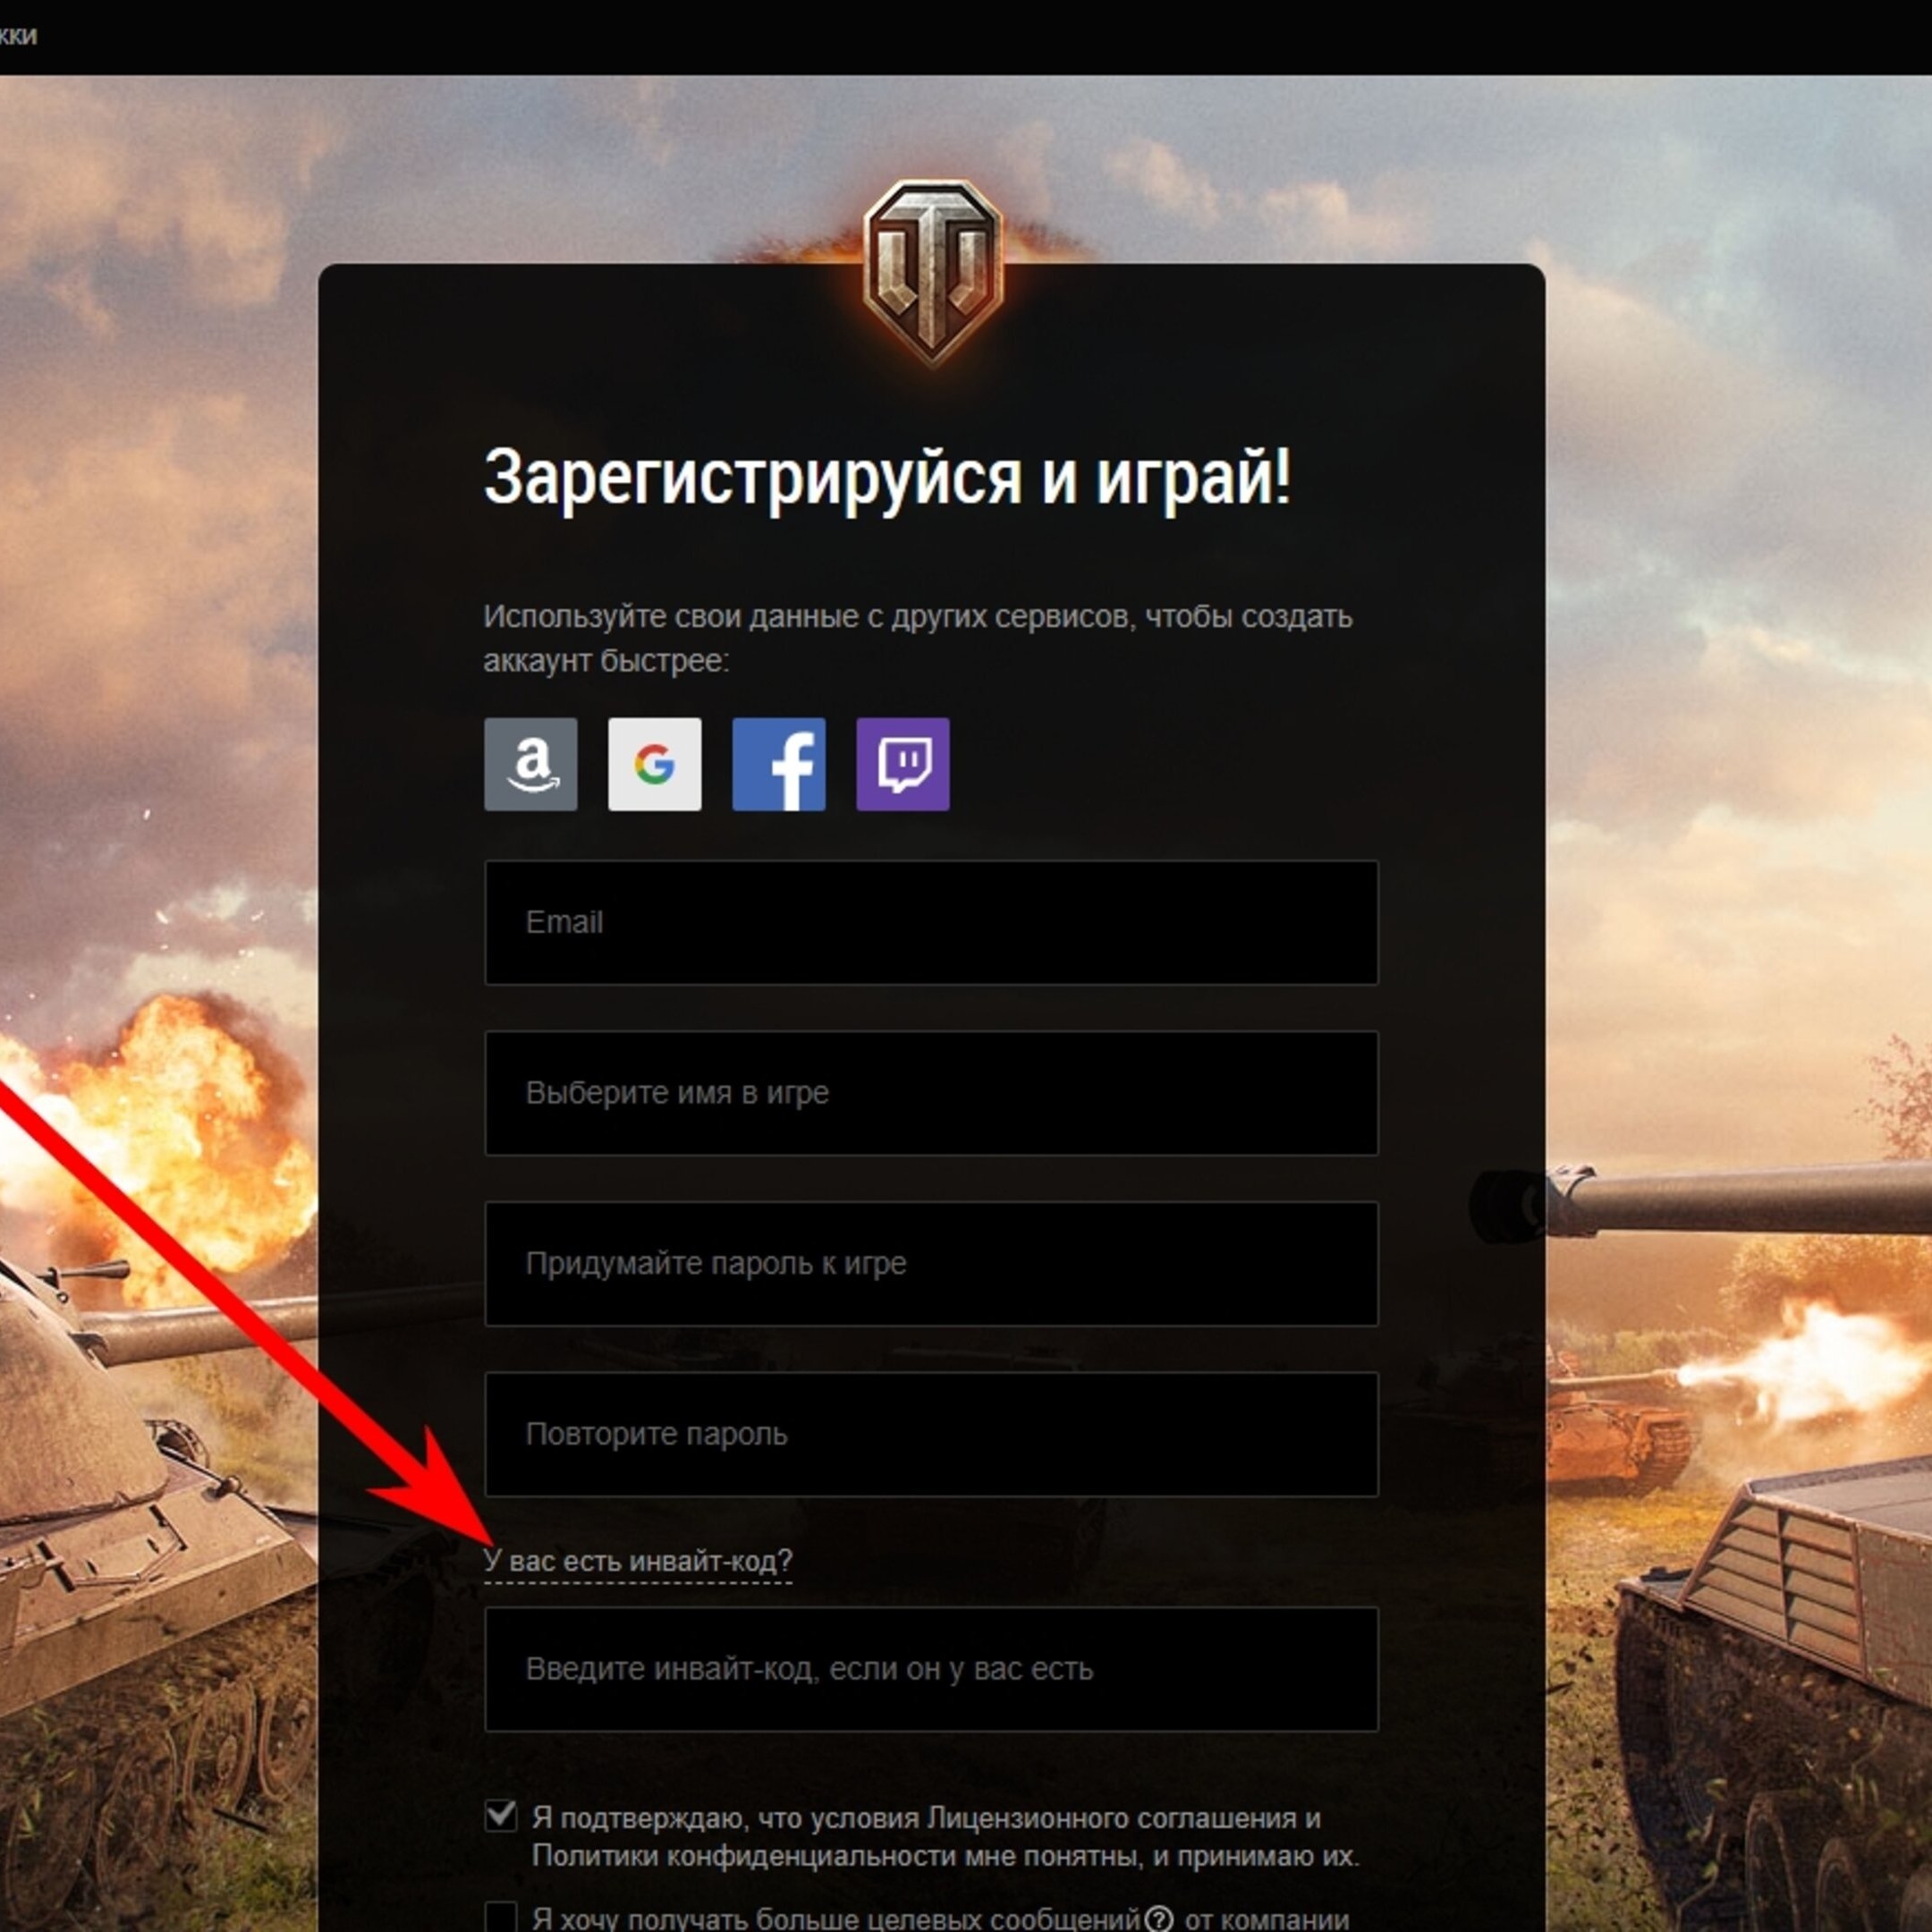Tick the checkbox to receive targeted messages
This screenshot has width=1932, height=1932.
click(x=500, y=1918)
